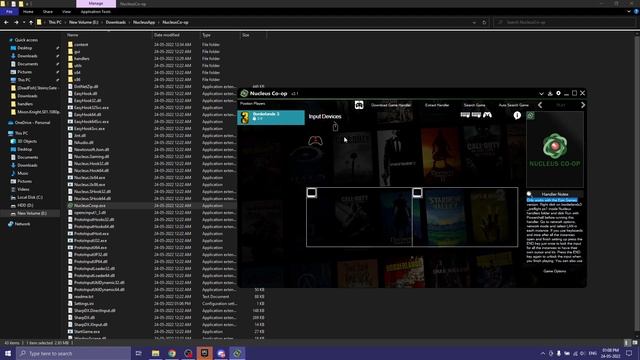Click the Explorer search box
Screen dimensions: 640x360
point(563,22)
